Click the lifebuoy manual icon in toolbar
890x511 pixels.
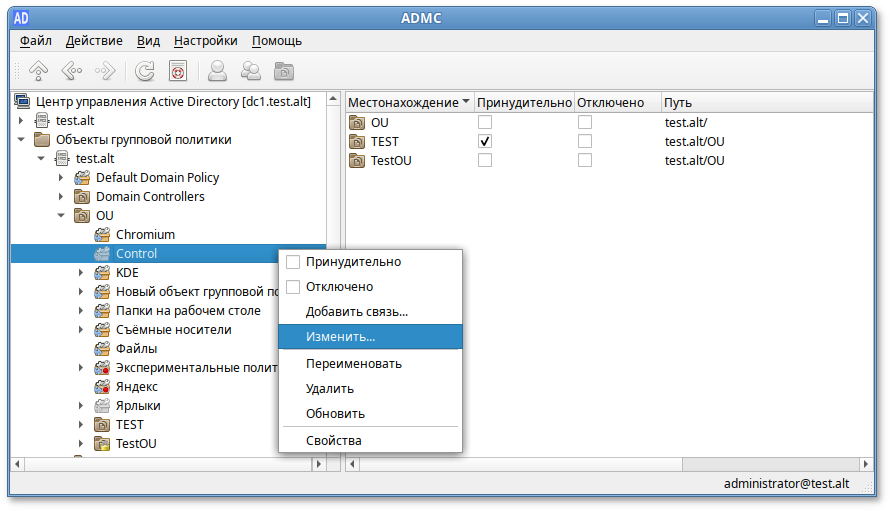pos(178,71)
